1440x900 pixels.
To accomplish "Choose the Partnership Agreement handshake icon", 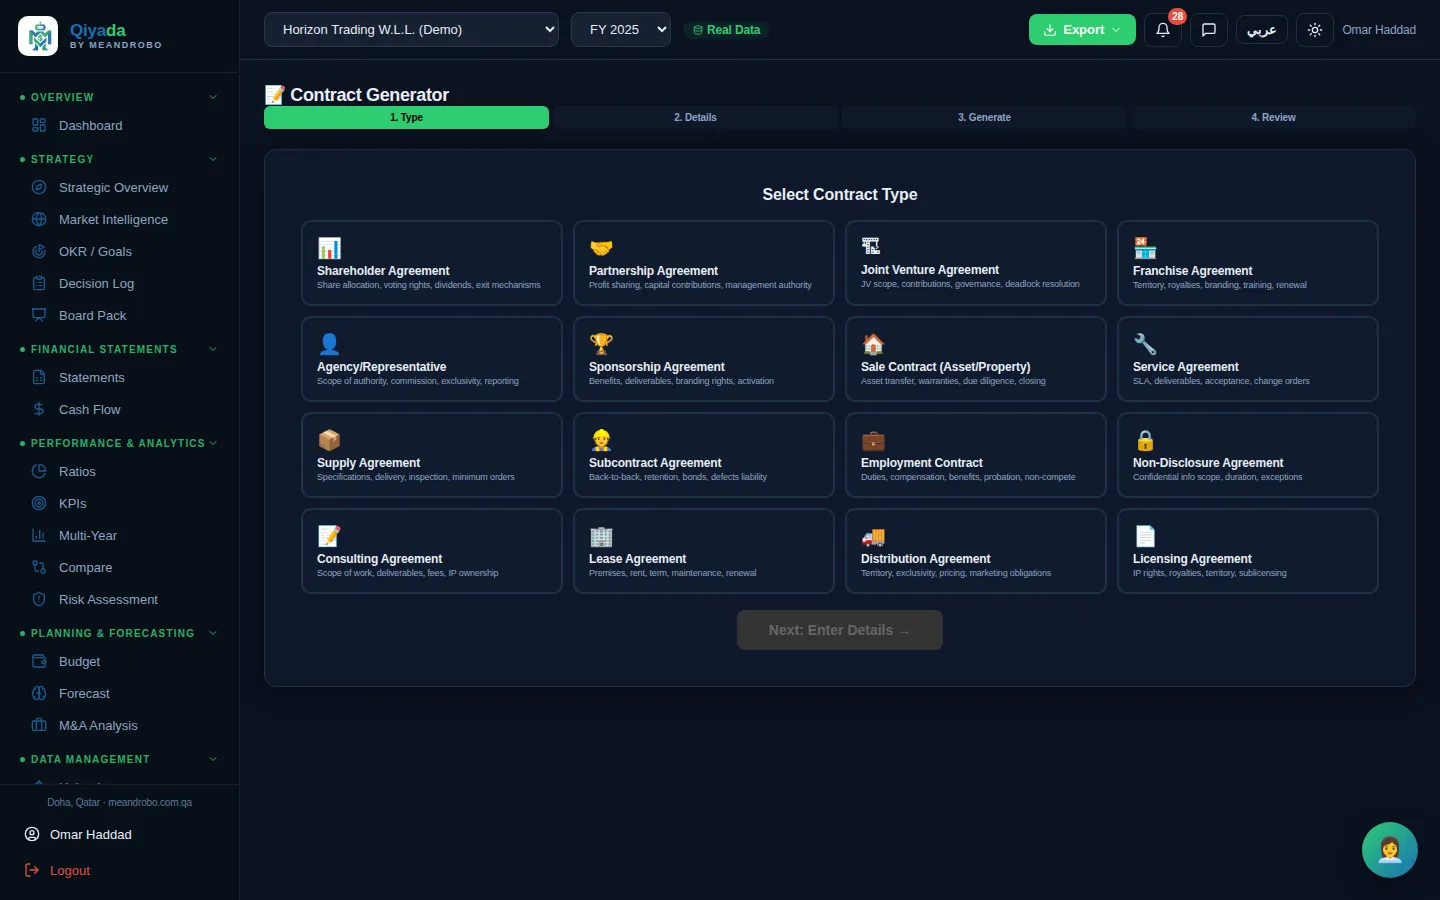I will coord(601,248).
